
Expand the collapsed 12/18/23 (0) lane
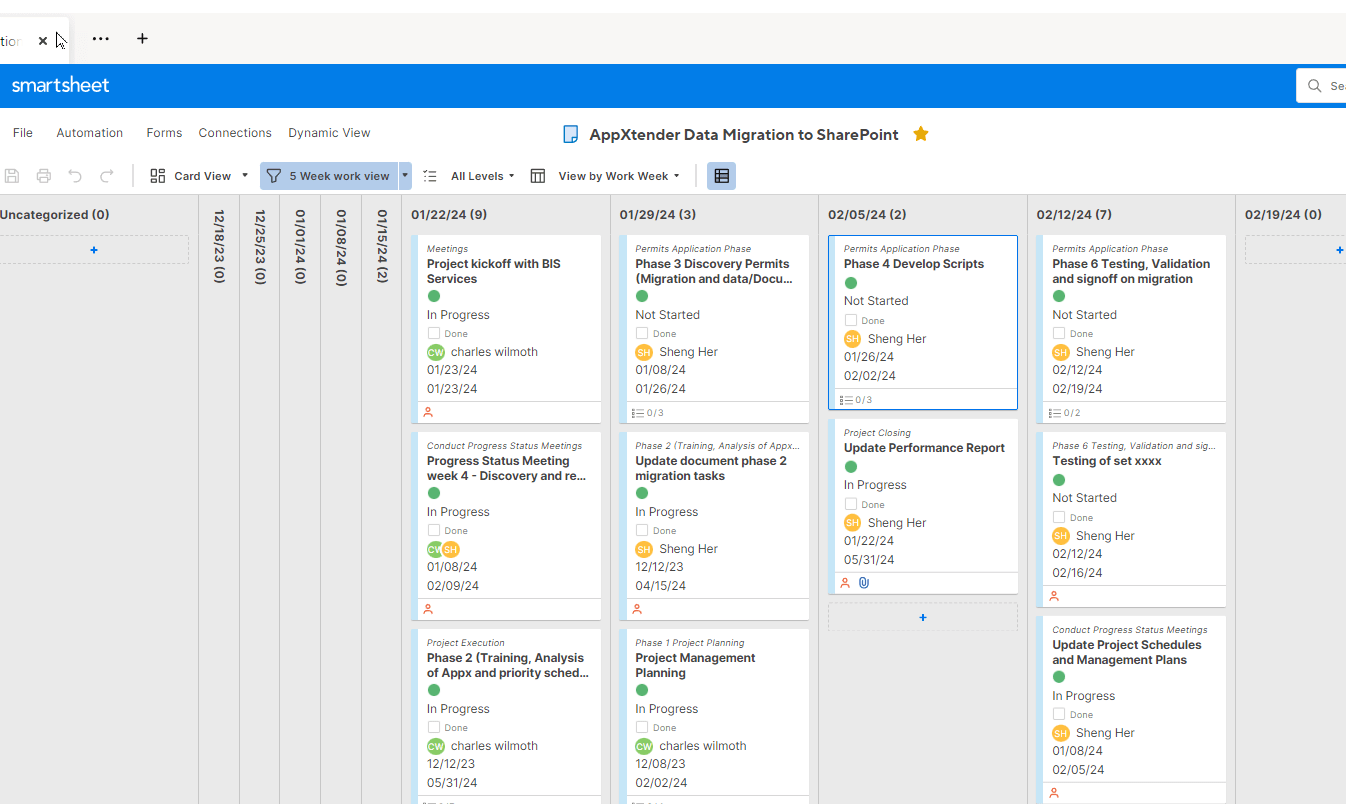219,247
